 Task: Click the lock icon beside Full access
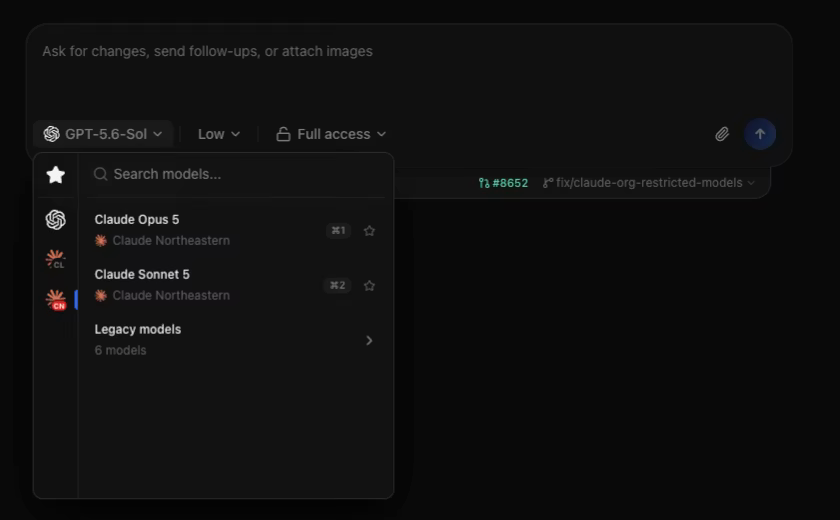[x=283, y=134]
